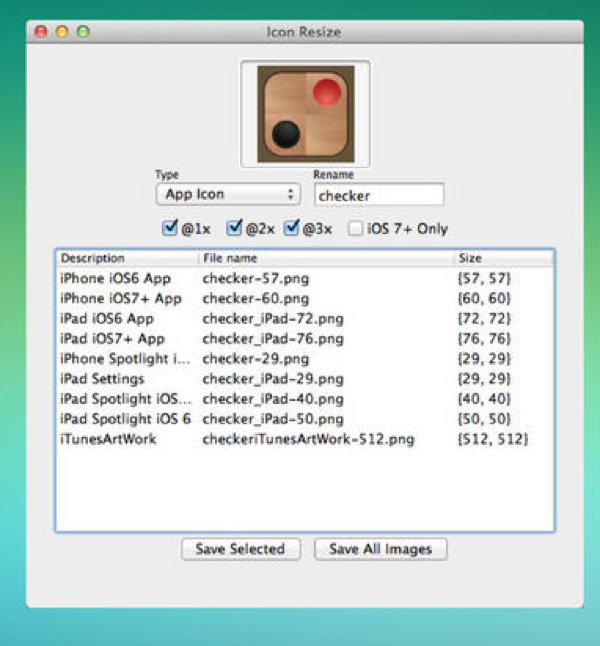This screenshot has height=646, width=600.
Task: Enable the iOS 7+ Only checkbox
Action: [355, 228]
